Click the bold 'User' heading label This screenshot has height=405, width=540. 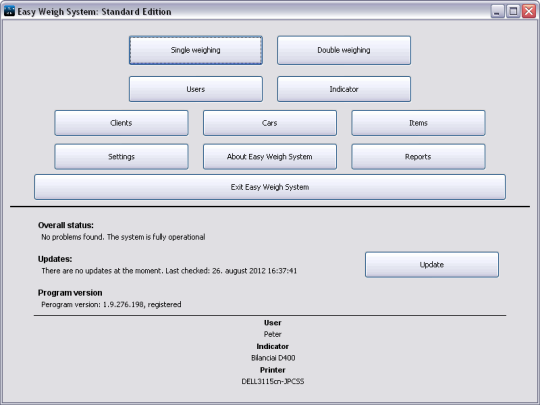click(x=272, y=323)
